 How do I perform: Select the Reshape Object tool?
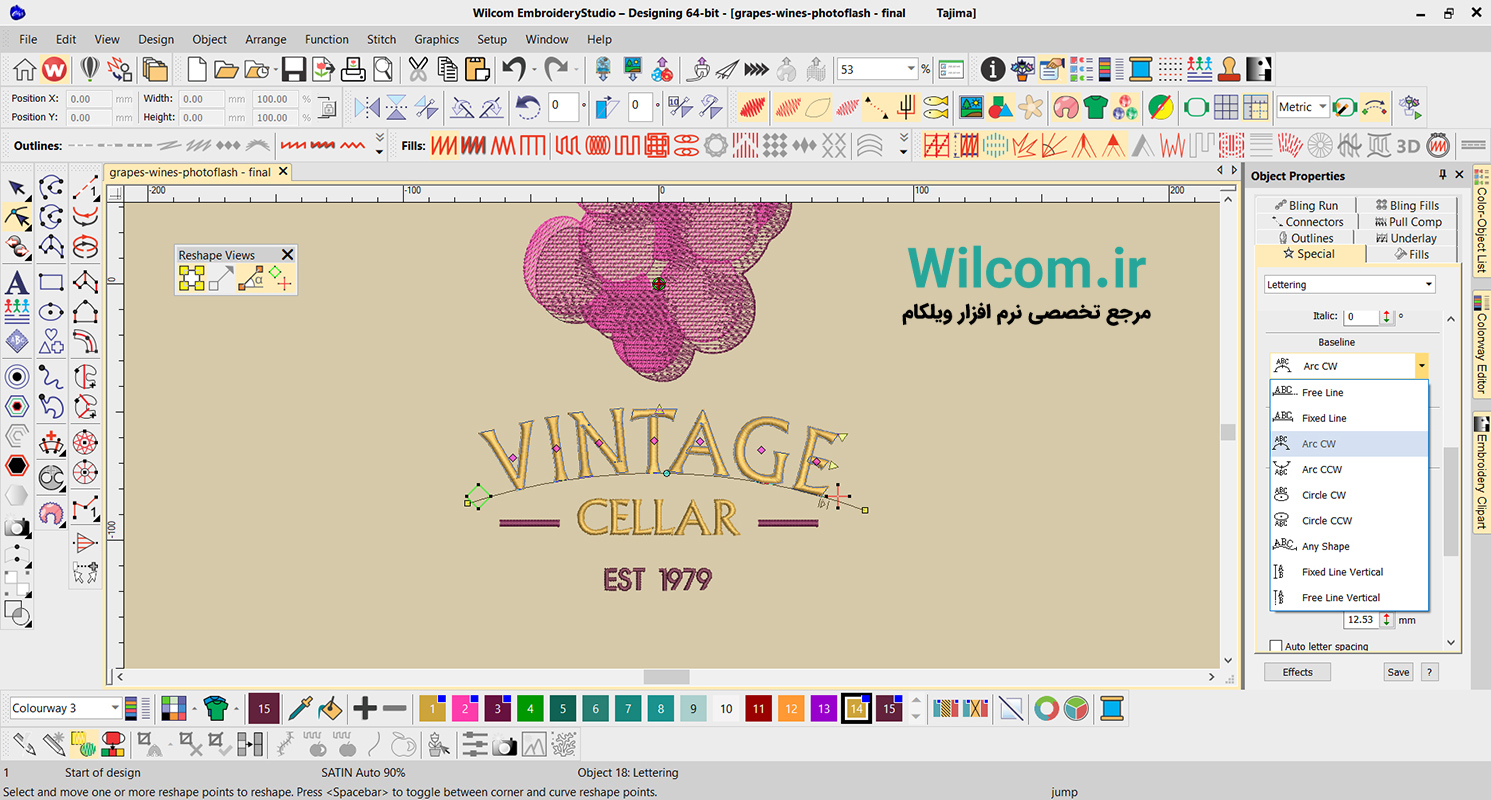click(x=17, y=216)
